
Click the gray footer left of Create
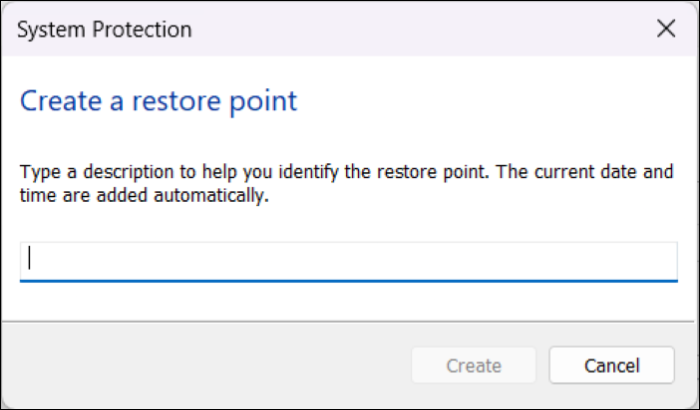(x=200, y=365)
